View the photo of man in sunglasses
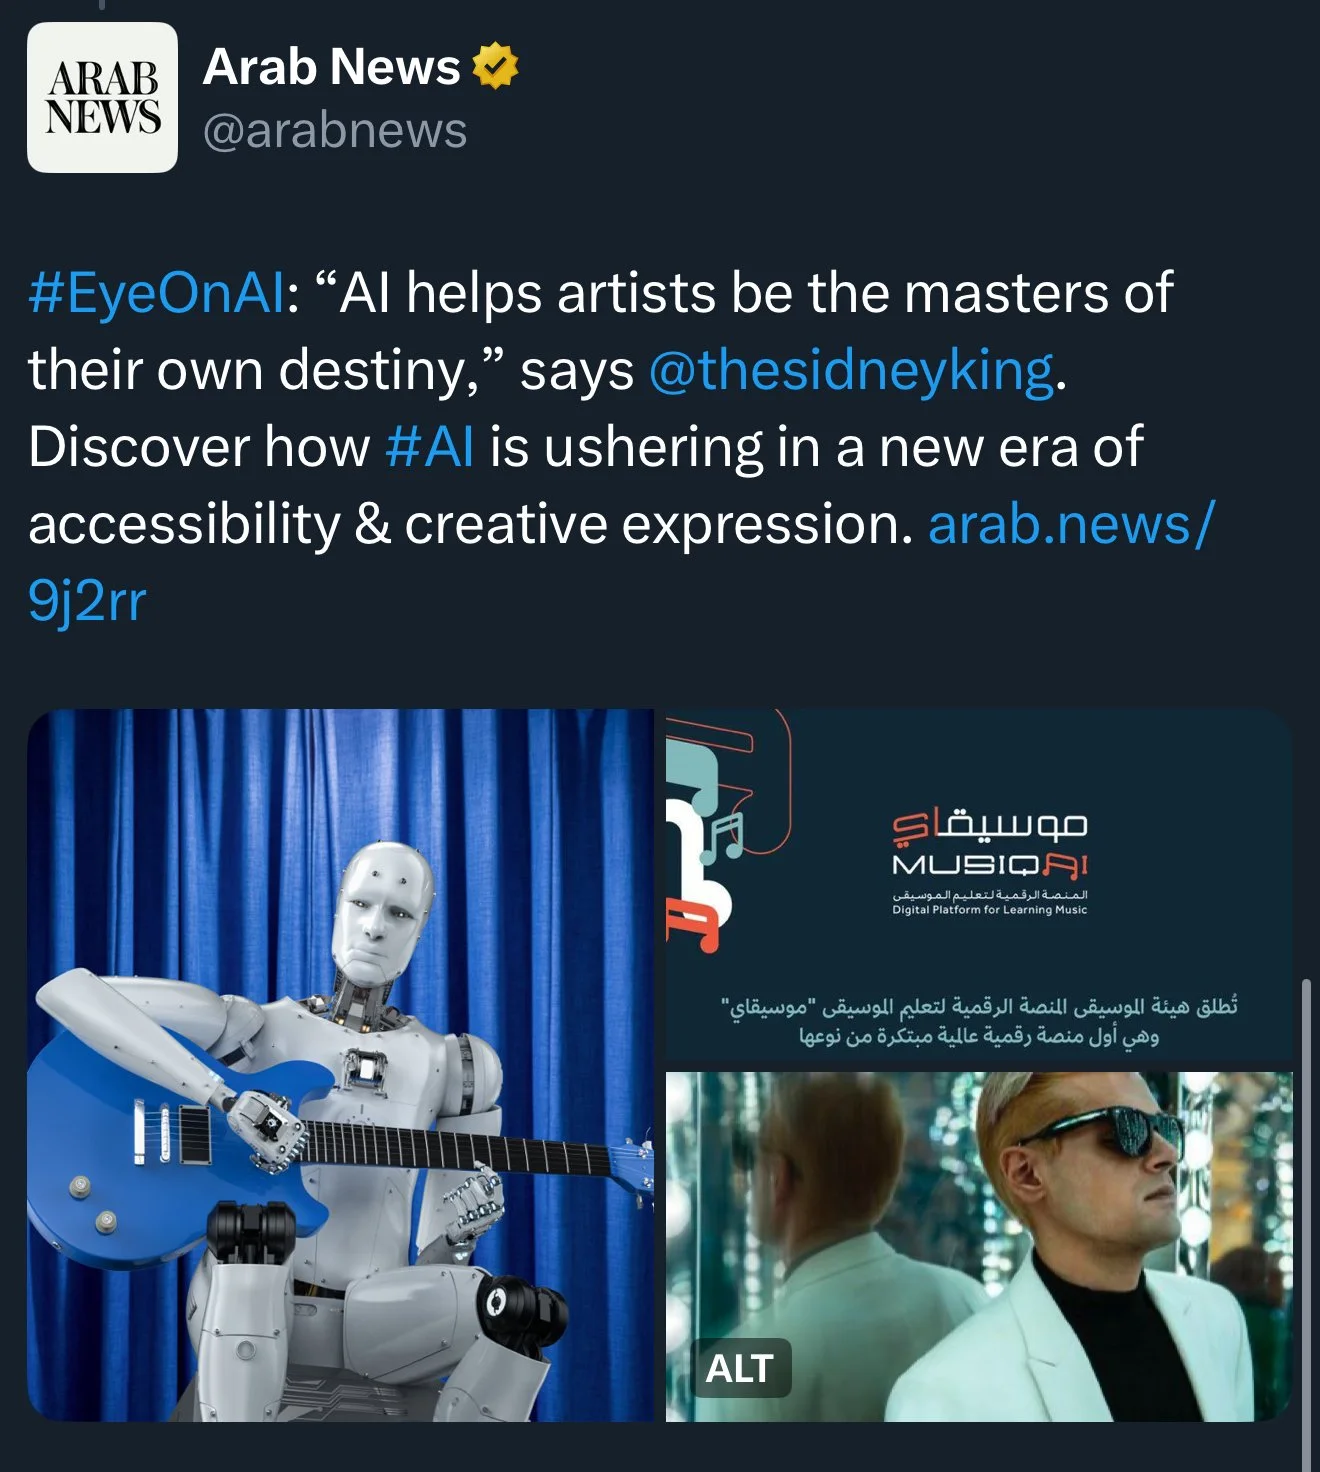1320x1472 pixels. tap(979, 1246)
